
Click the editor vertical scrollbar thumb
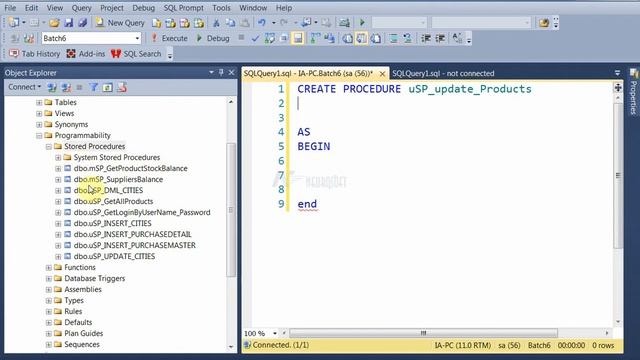618,175
